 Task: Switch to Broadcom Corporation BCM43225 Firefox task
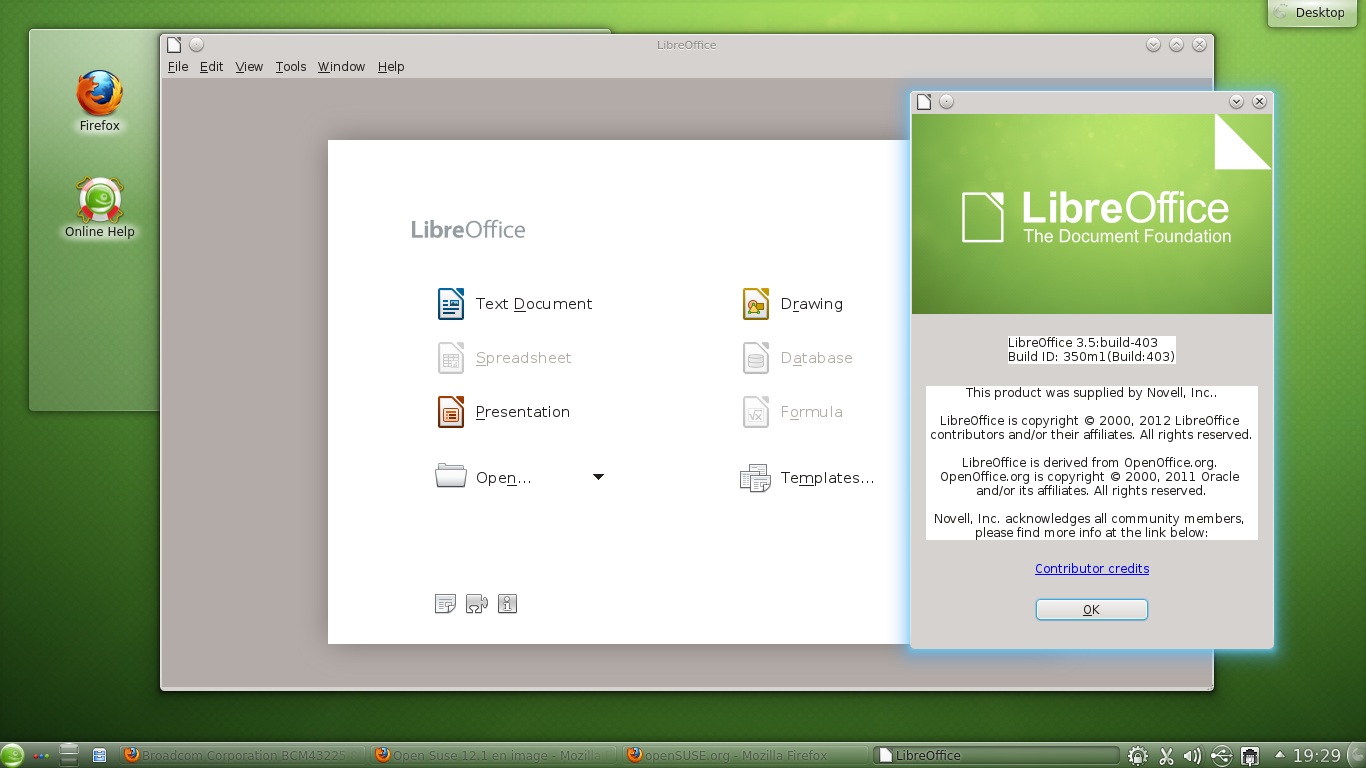(242, 755)
